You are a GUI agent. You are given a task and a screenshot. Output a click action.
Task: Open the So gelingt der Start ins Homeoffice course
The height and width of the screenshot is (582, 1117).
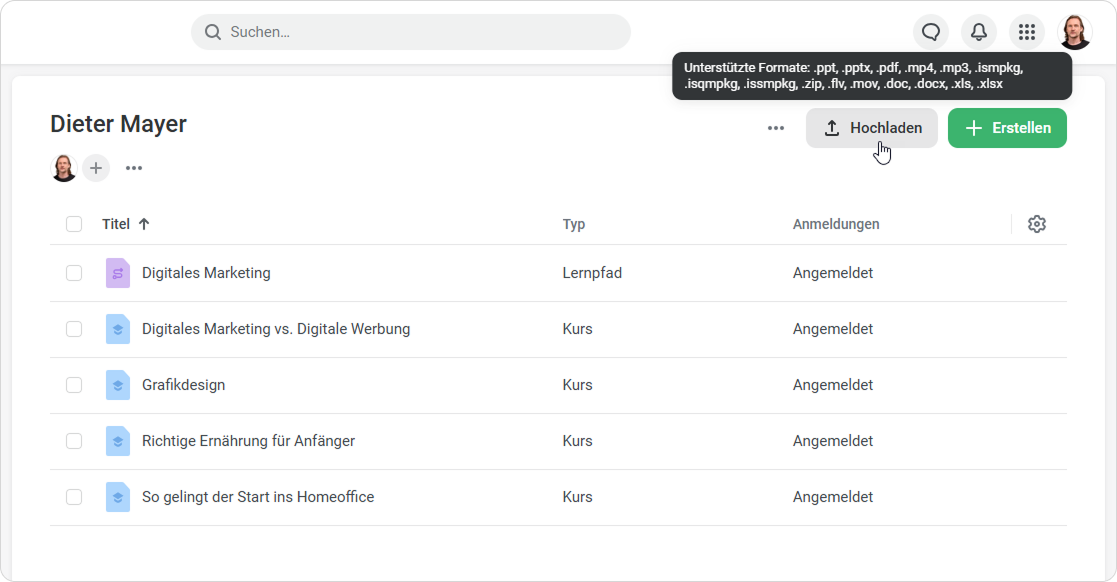tap(258, 497)
